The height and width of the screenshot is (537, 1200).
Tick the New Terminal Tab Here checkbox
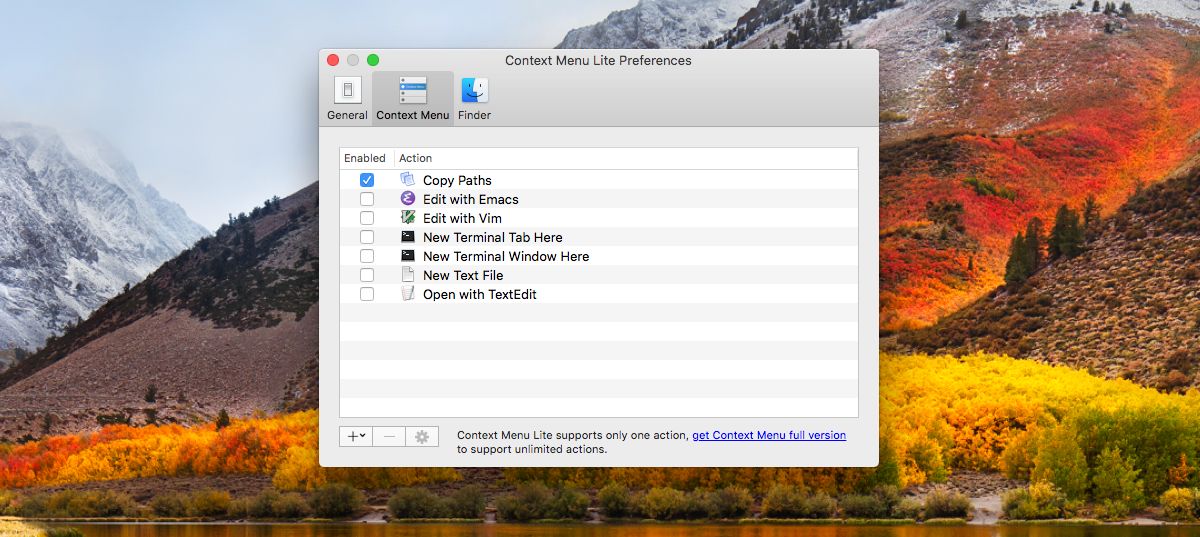[367, 237]
